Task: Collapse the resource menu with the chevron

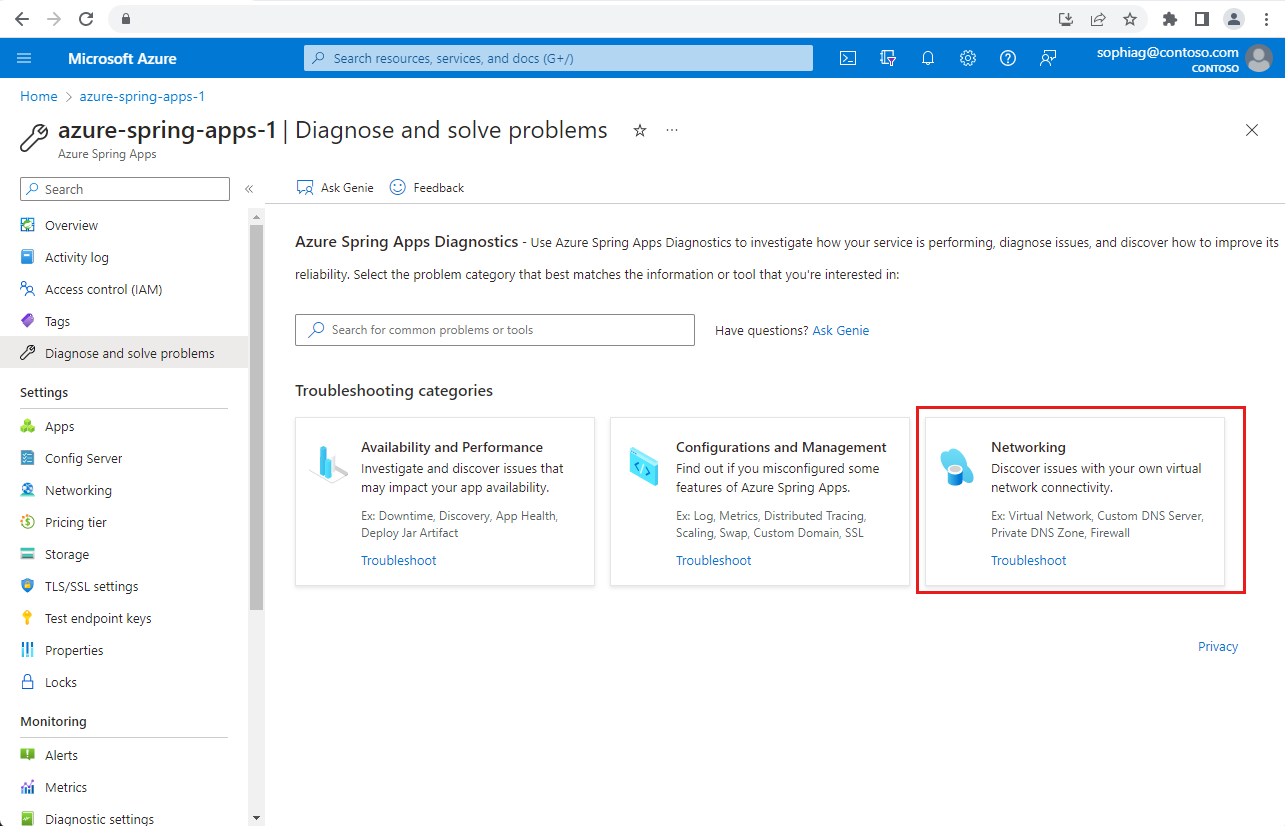Action: click(249, 189)
